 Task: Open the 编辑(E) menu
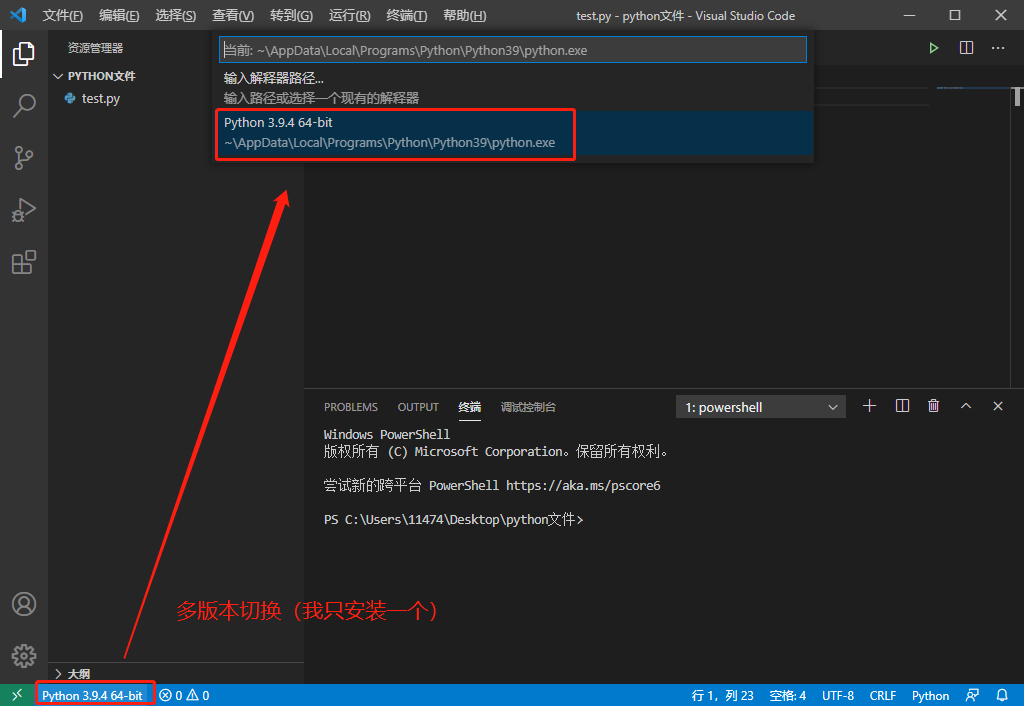[120, 16]
